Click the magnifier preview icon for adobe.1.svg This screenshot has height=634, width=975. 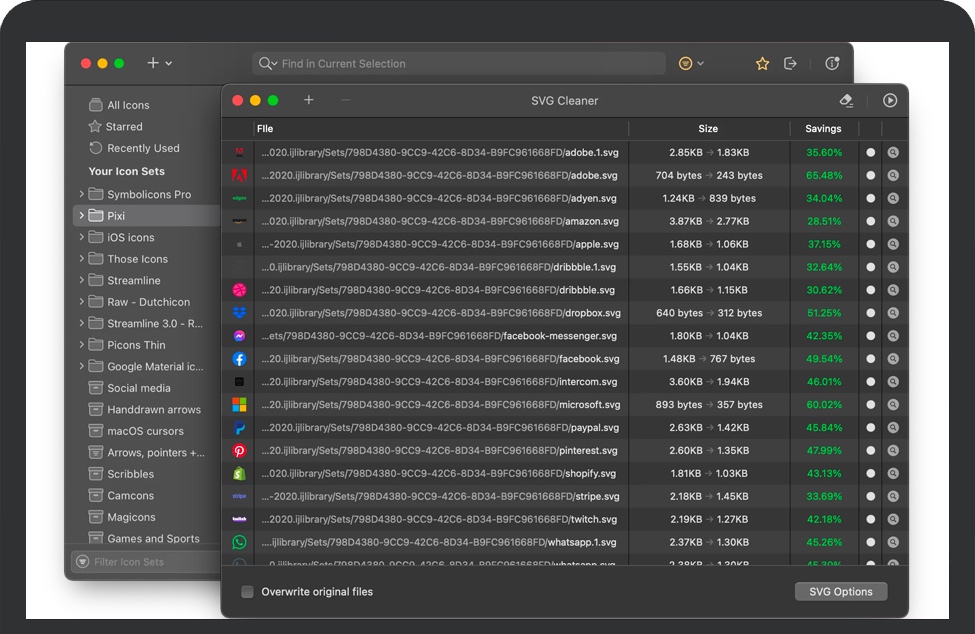point(893,153)
